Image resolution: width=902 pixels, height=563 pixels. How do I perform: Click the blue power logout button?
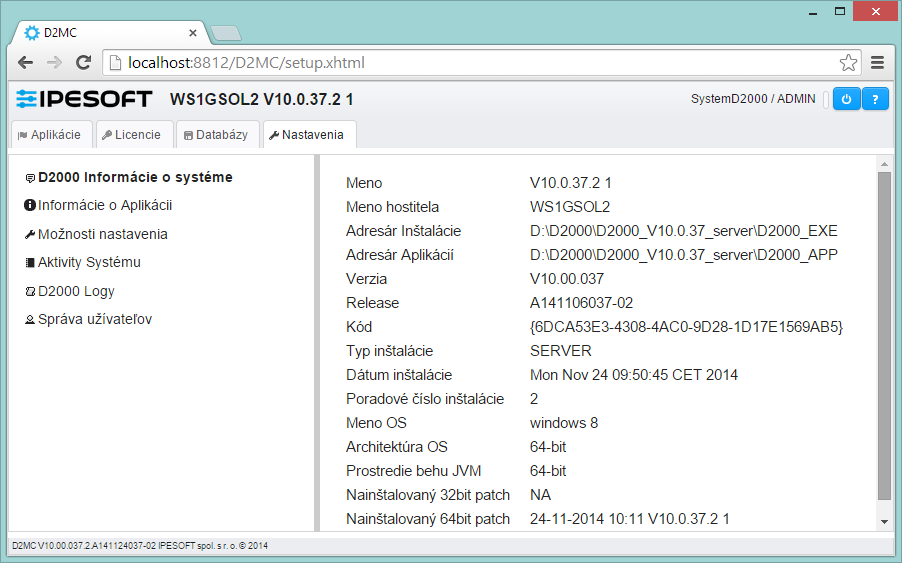pyautogui.click(x=846, y=99)
